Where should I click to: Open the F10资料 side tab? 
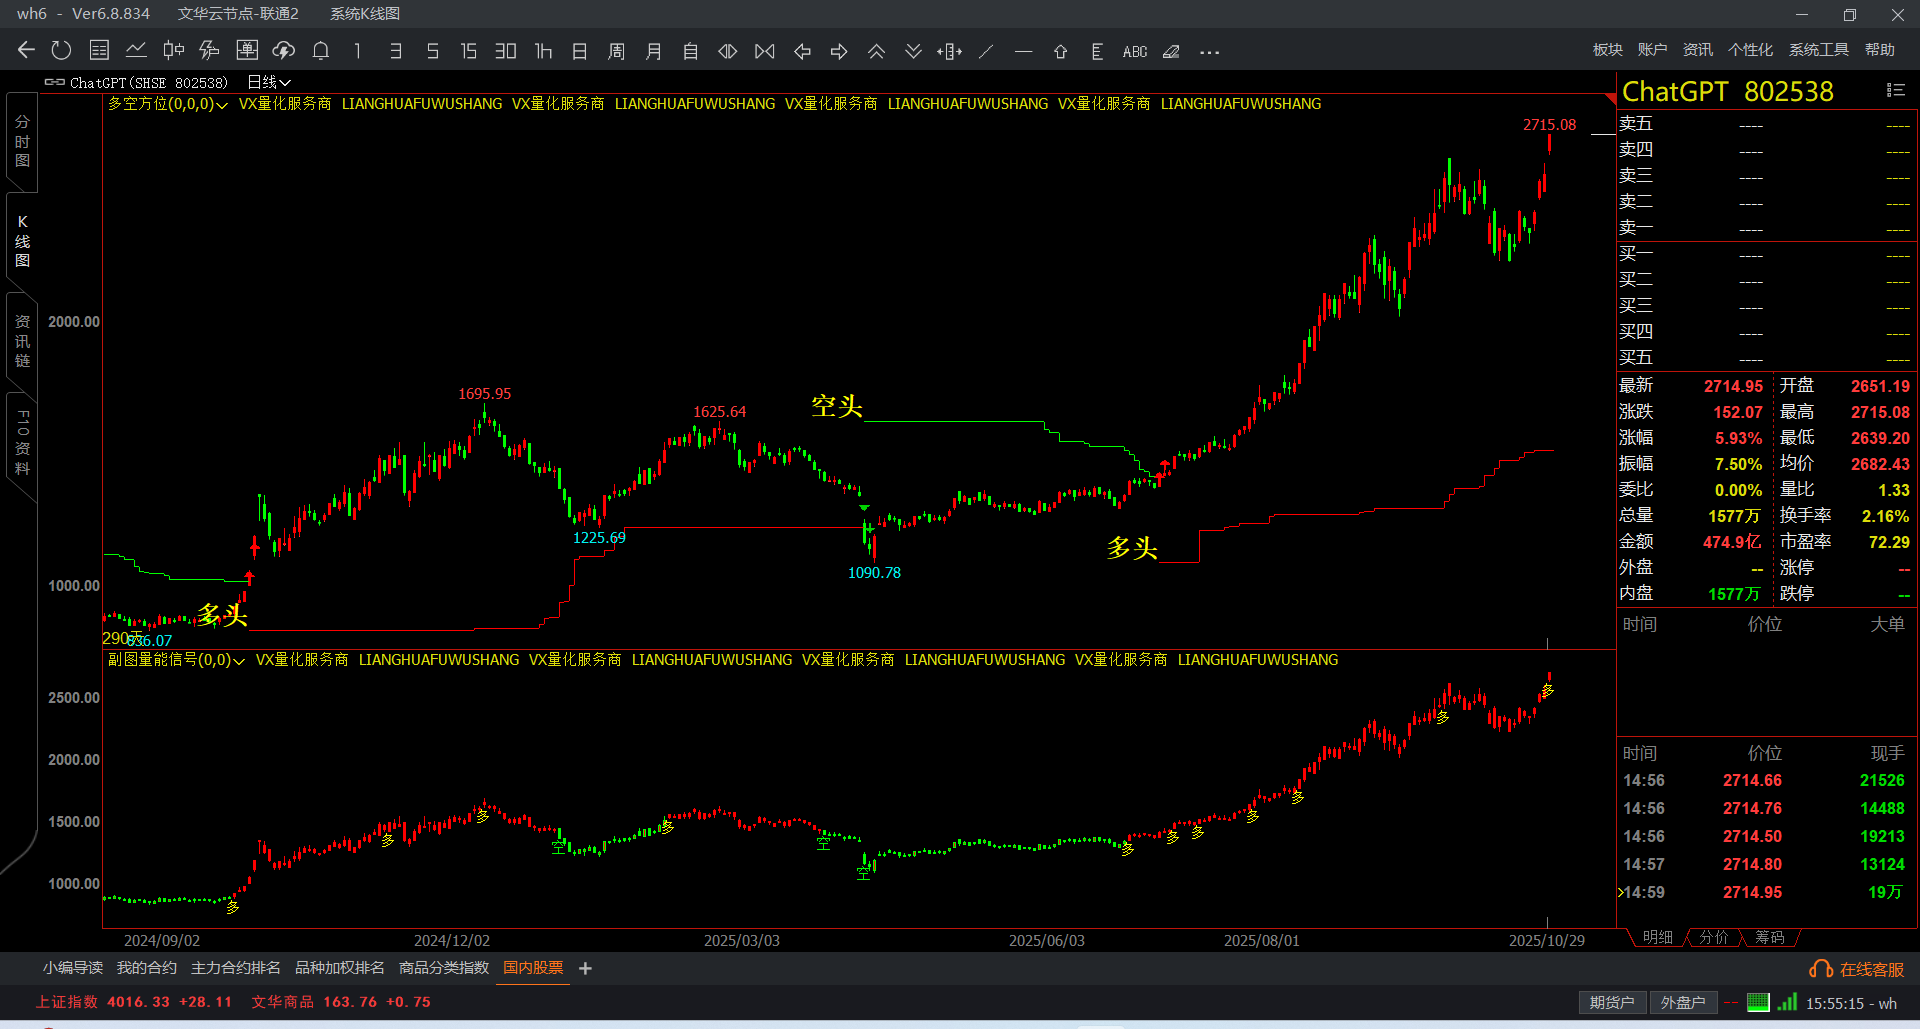(x=22, y=442)
